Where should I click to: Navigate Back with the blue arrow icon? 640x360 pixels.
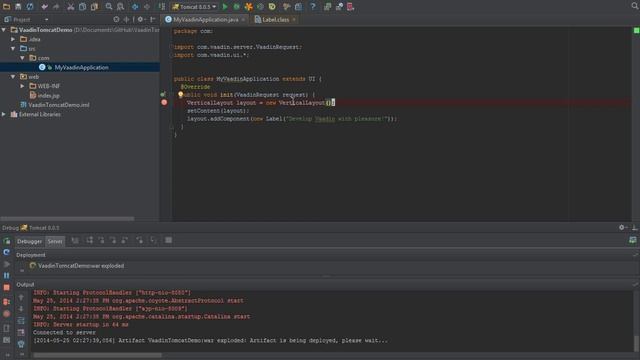[135, 7]
